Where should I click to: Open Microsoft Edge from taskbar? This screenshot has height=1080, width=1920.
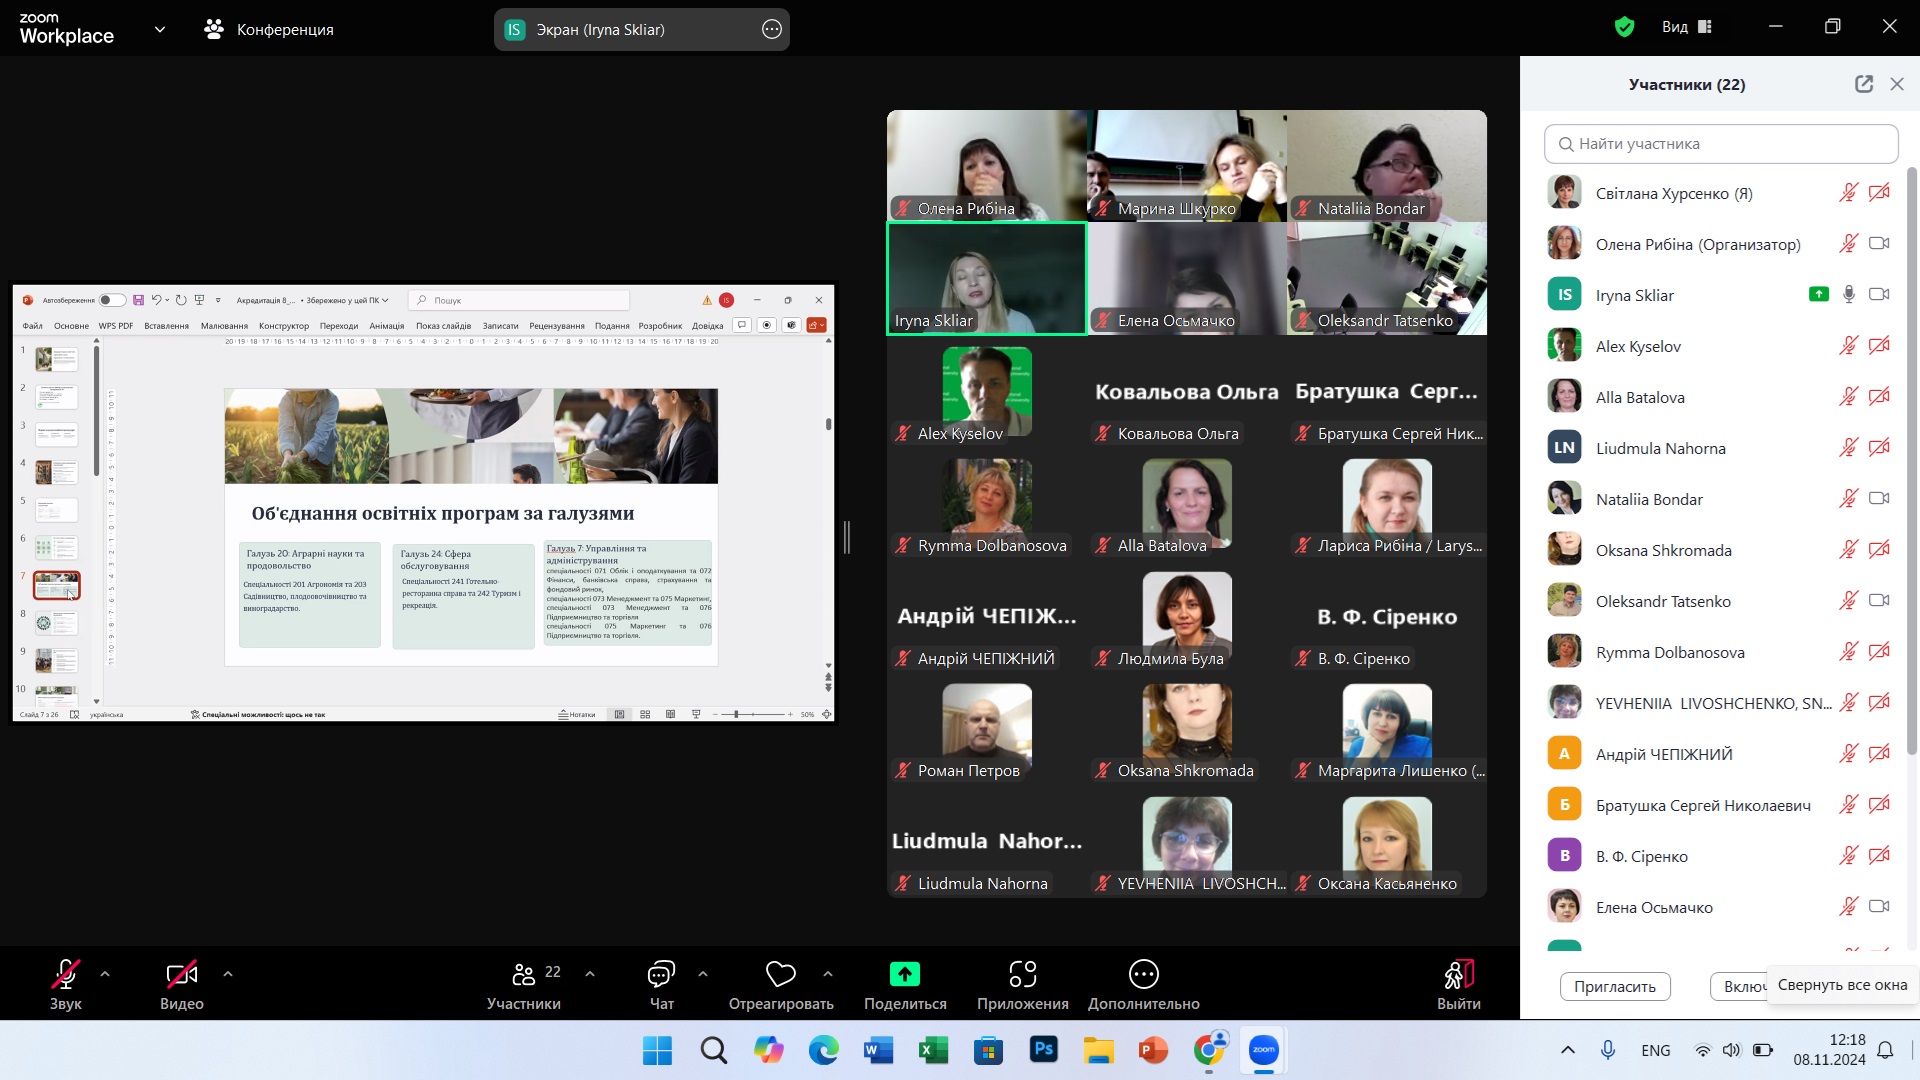coord(823,1050)
